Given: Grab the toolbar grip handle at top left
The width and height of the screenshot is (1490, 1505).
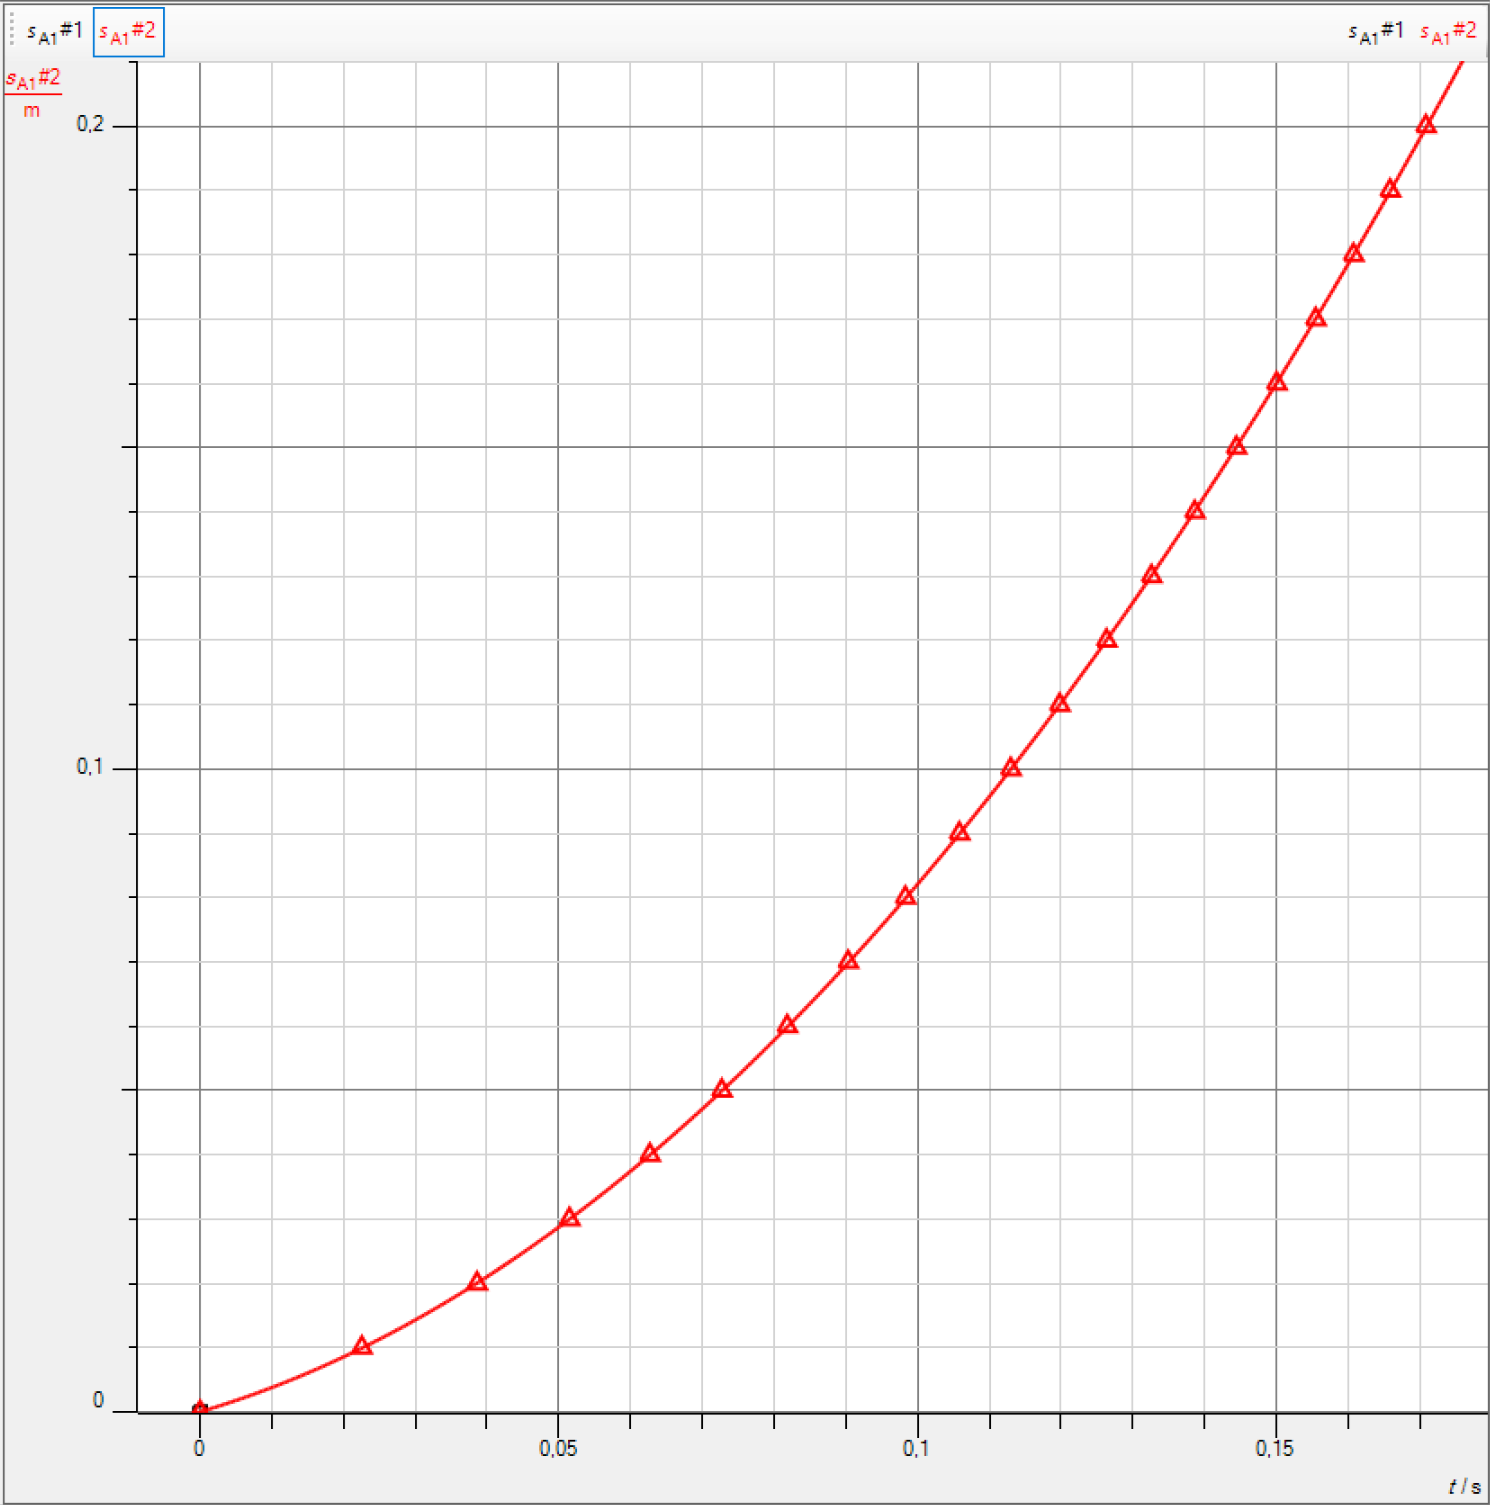Looking at the screenshot, I should tap(12, 32).
